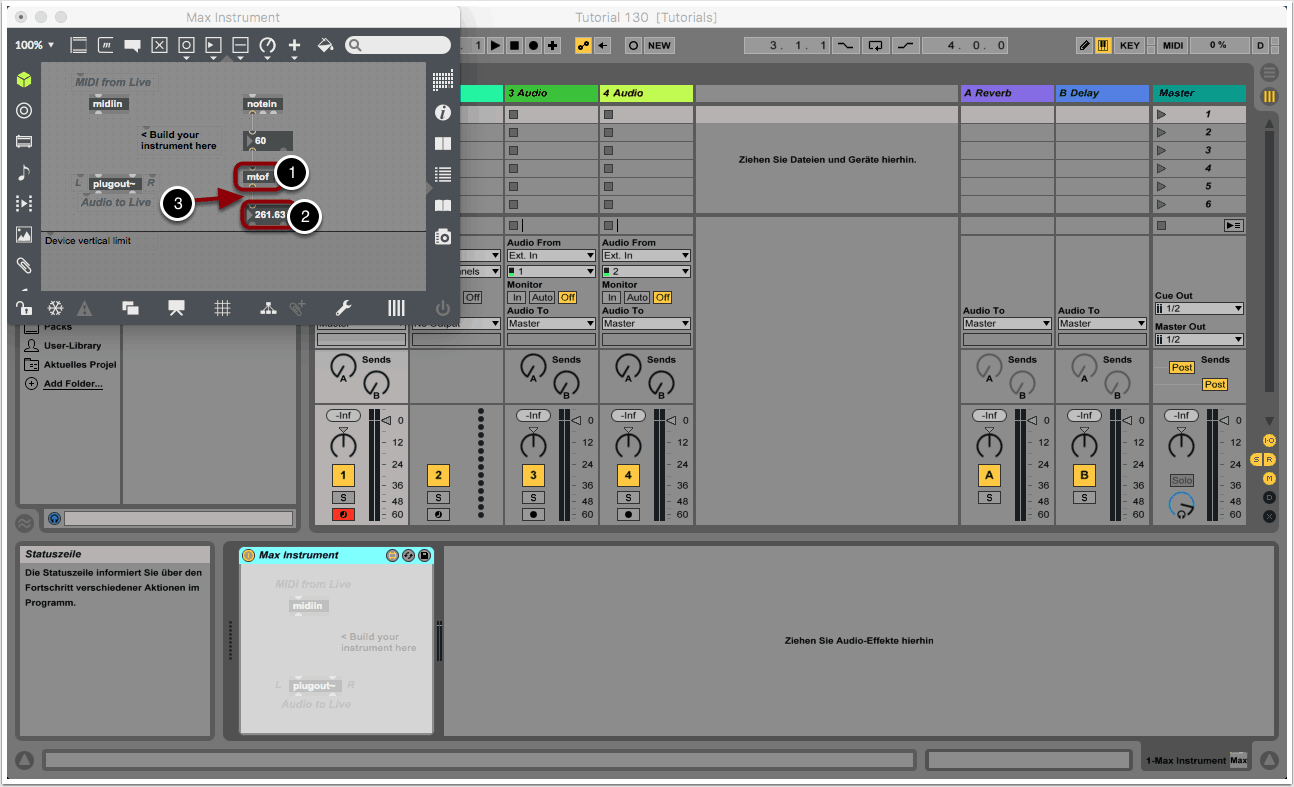Click the Master preview volume knob
1294x787 pixels.
tap(1181, 505)
